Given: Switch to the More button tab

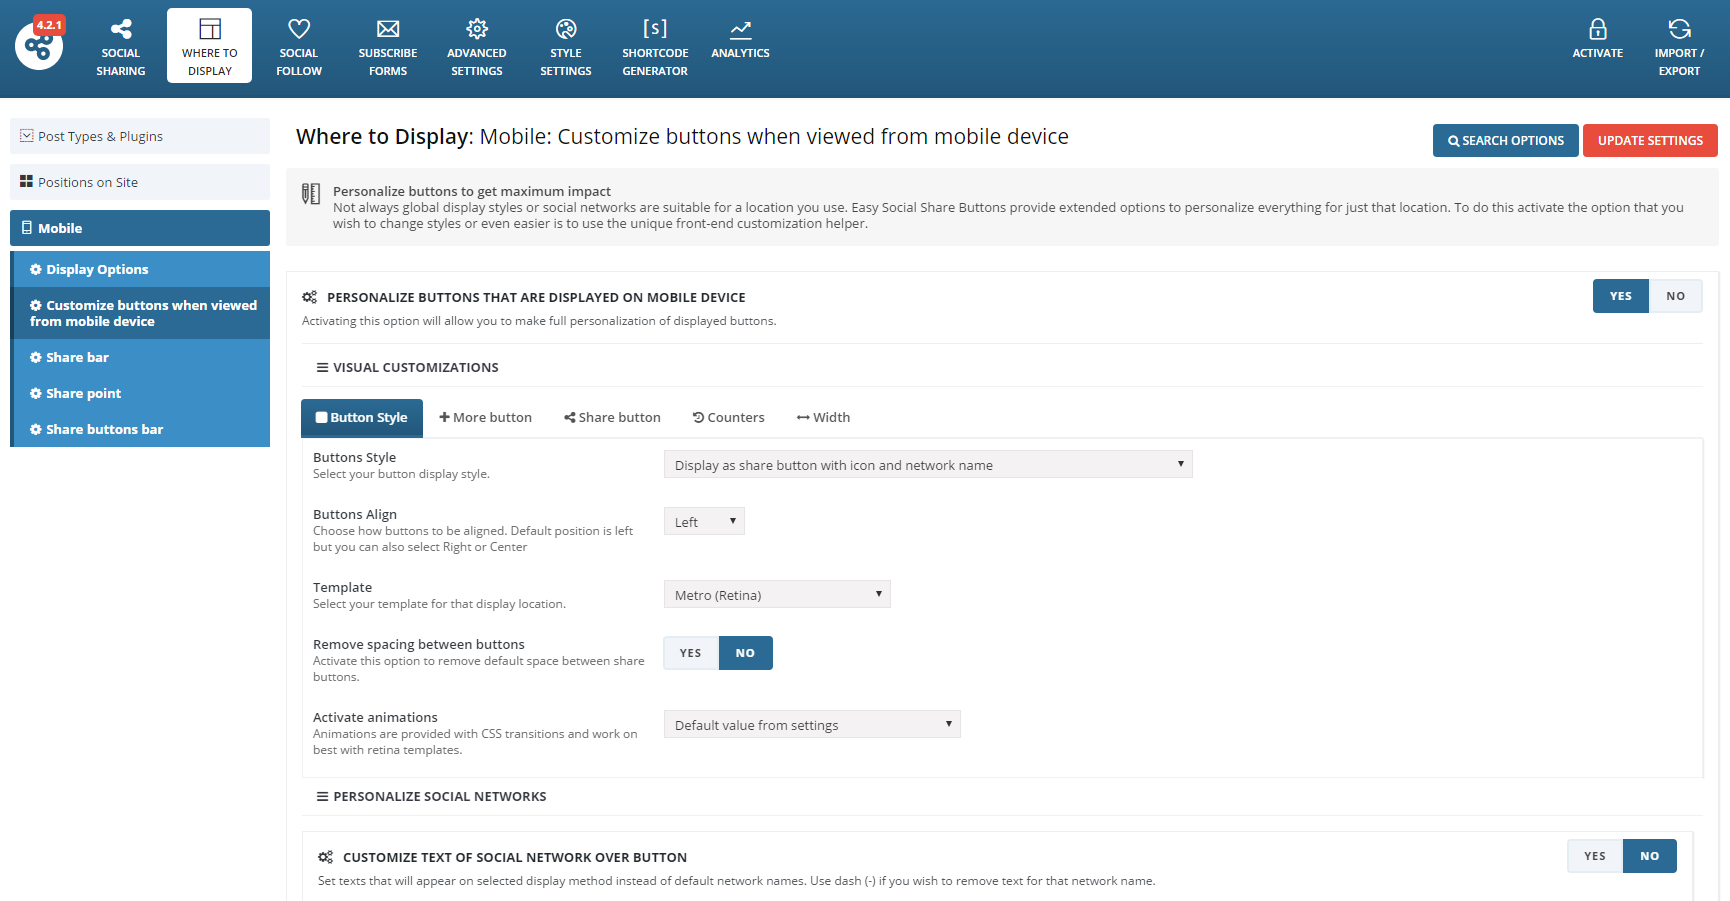Looking at the screenshot, I should [485, 418].
